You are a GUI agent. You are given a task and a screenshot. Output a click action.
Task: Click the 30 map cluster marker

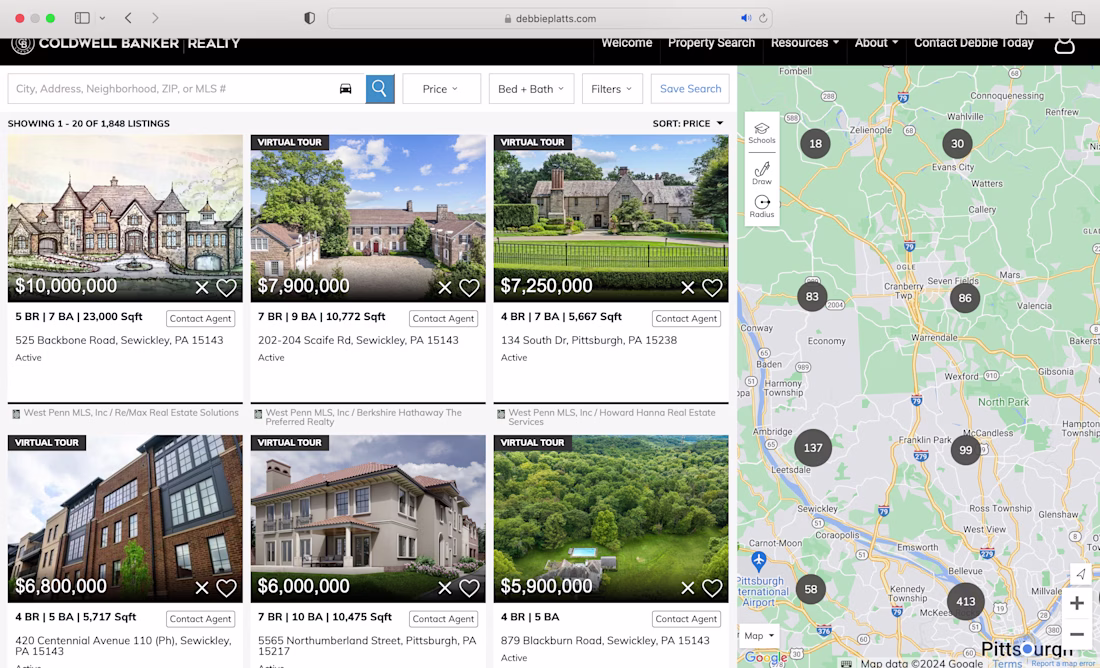pyautogui.click(x=957, y=144)
